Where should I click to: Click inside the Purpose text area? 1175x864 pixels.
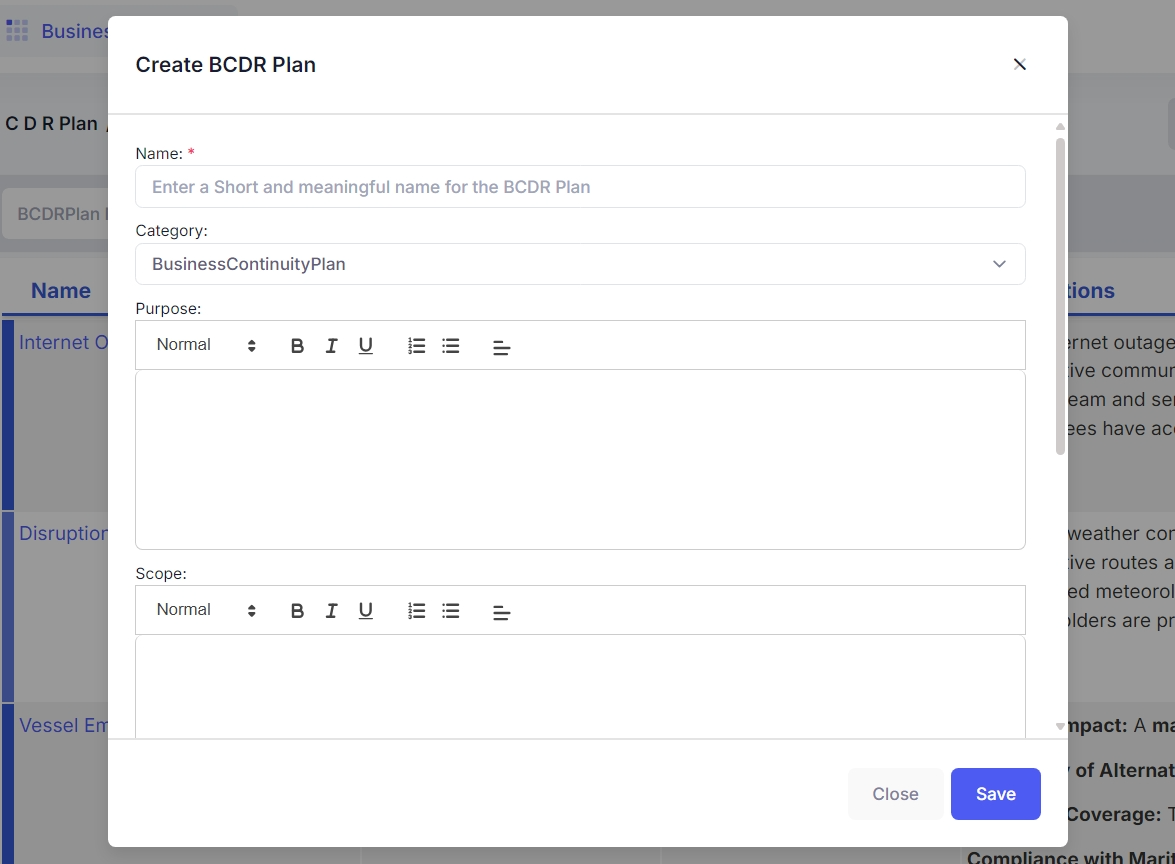[580, 460]
